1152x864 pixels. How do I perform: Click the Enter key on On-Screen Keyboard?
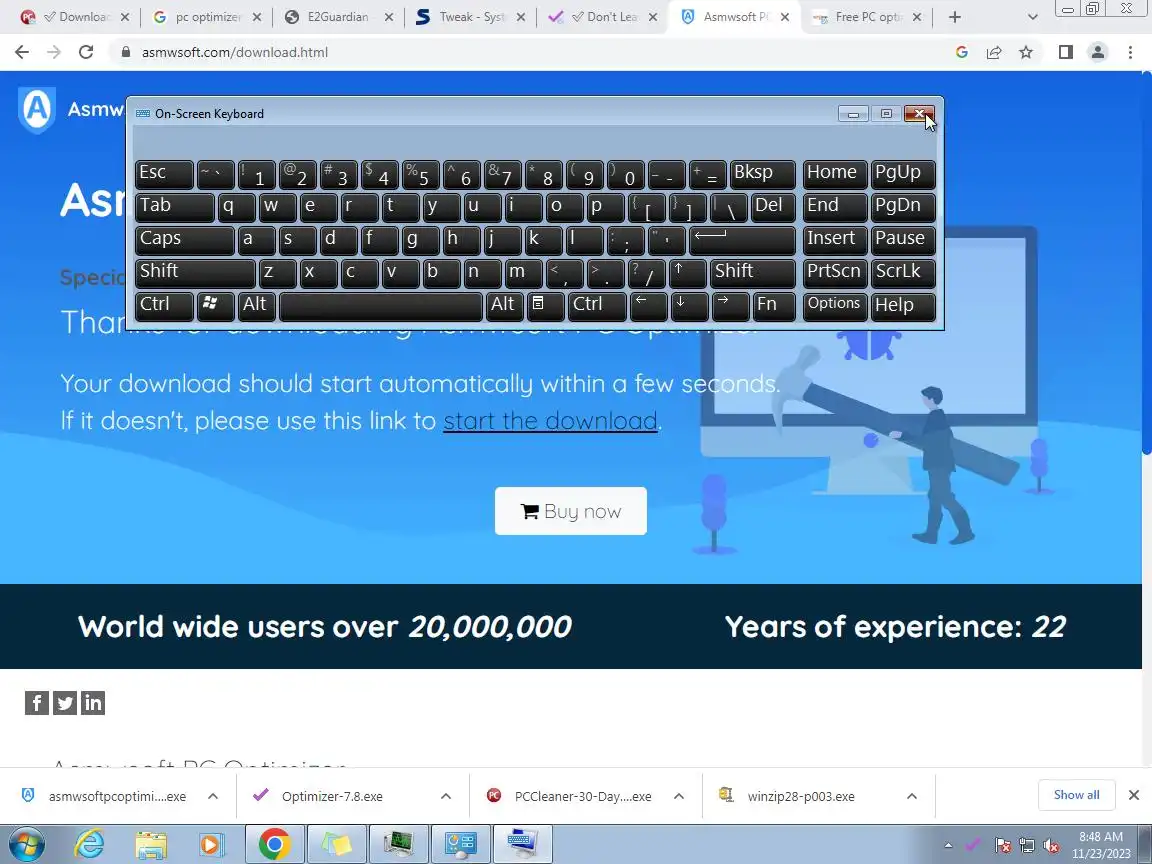tap(742, 240)
